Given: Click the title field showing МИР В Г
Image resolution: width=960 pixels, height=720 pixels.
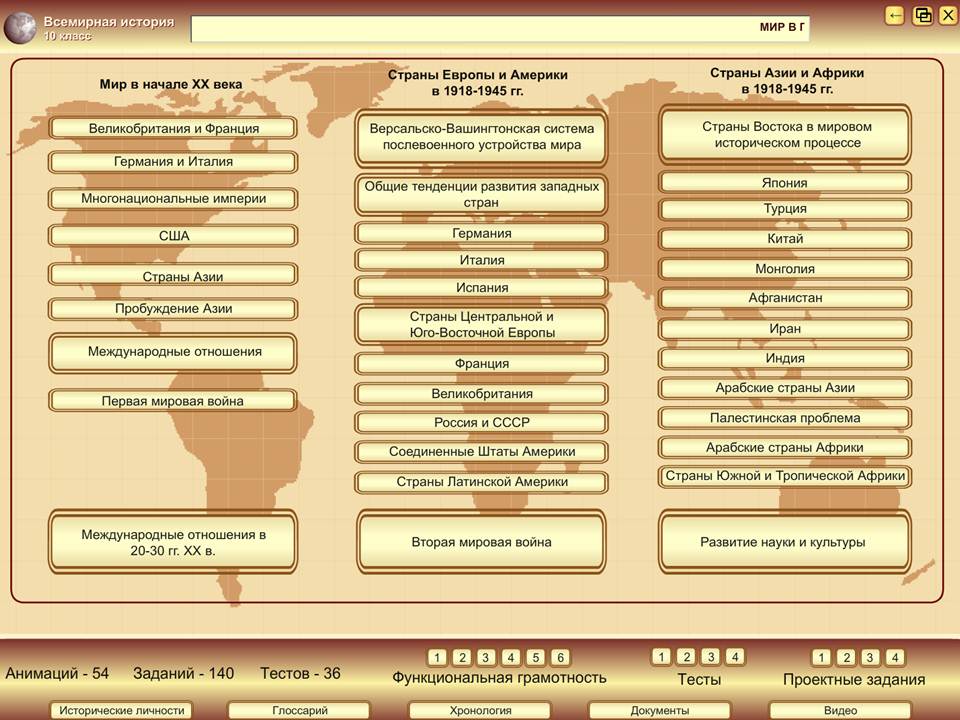Looking at the screenshot, I should [500, 28].
